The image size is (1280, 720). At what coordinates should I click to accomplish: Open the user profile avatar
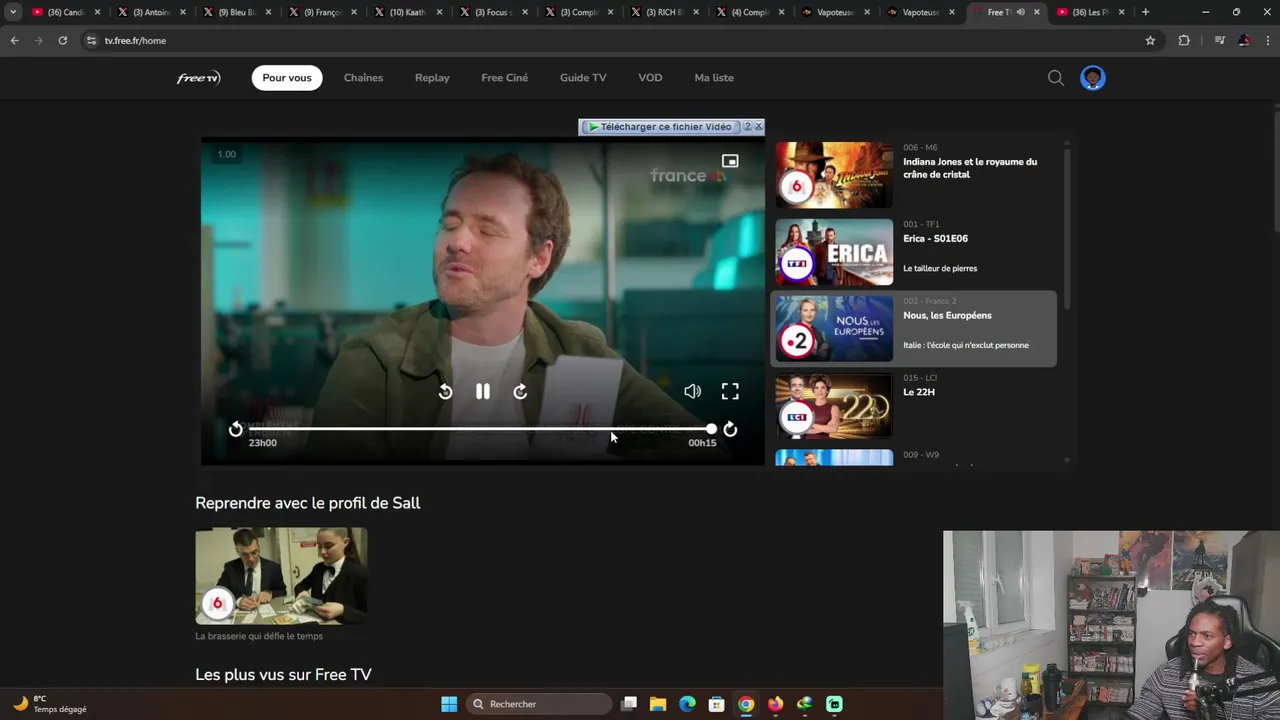[x=1093, y=78]
